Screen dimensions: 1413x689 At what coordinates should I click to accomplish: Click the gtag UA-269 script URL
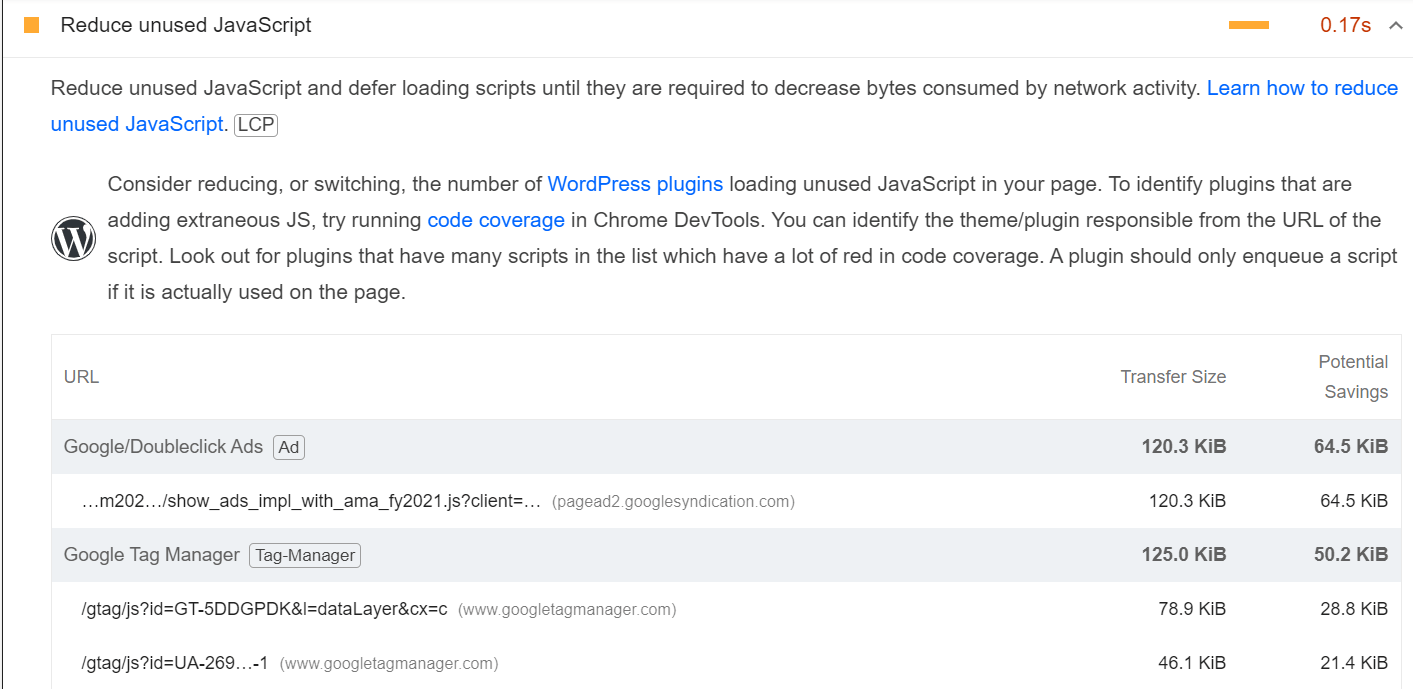[174, 663]
